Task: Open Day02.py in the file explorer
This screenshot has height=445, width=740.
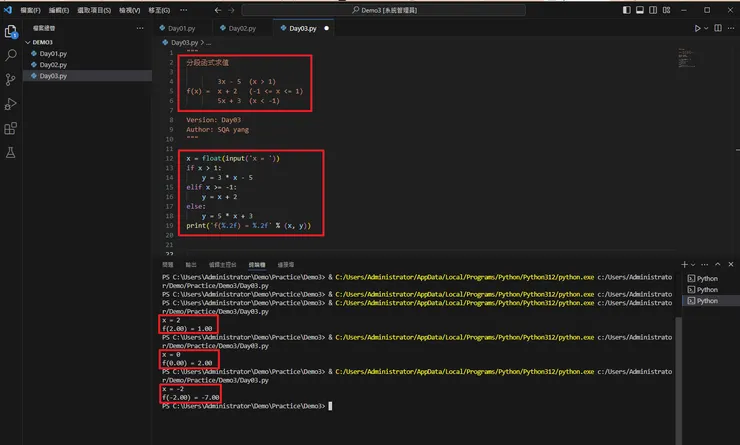Action: (x=53, y=65)
